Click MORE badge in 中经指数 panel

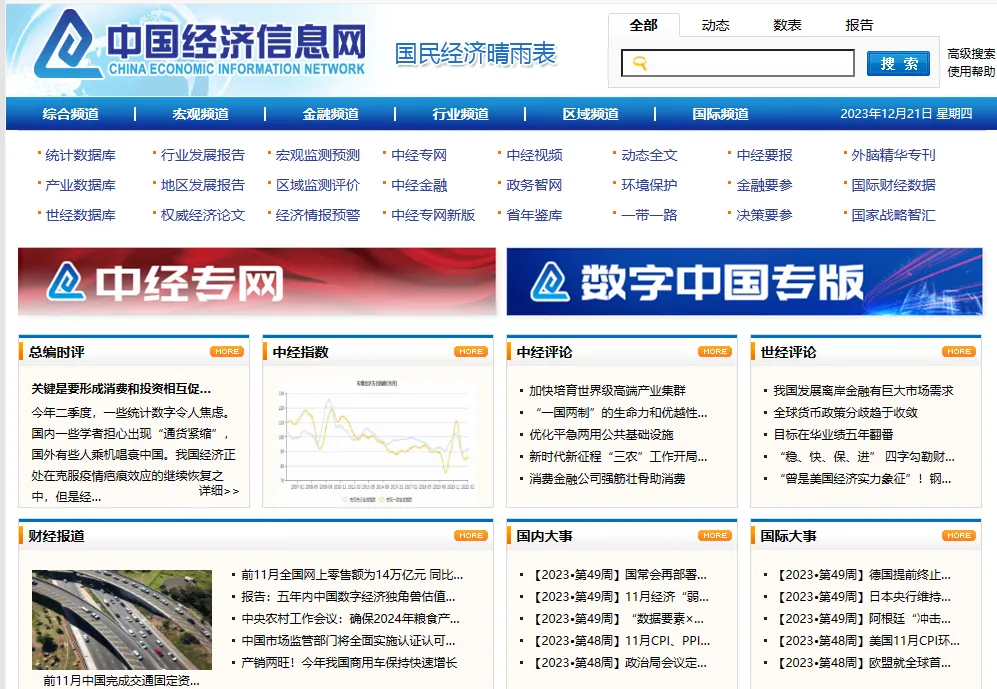[471, 351]
